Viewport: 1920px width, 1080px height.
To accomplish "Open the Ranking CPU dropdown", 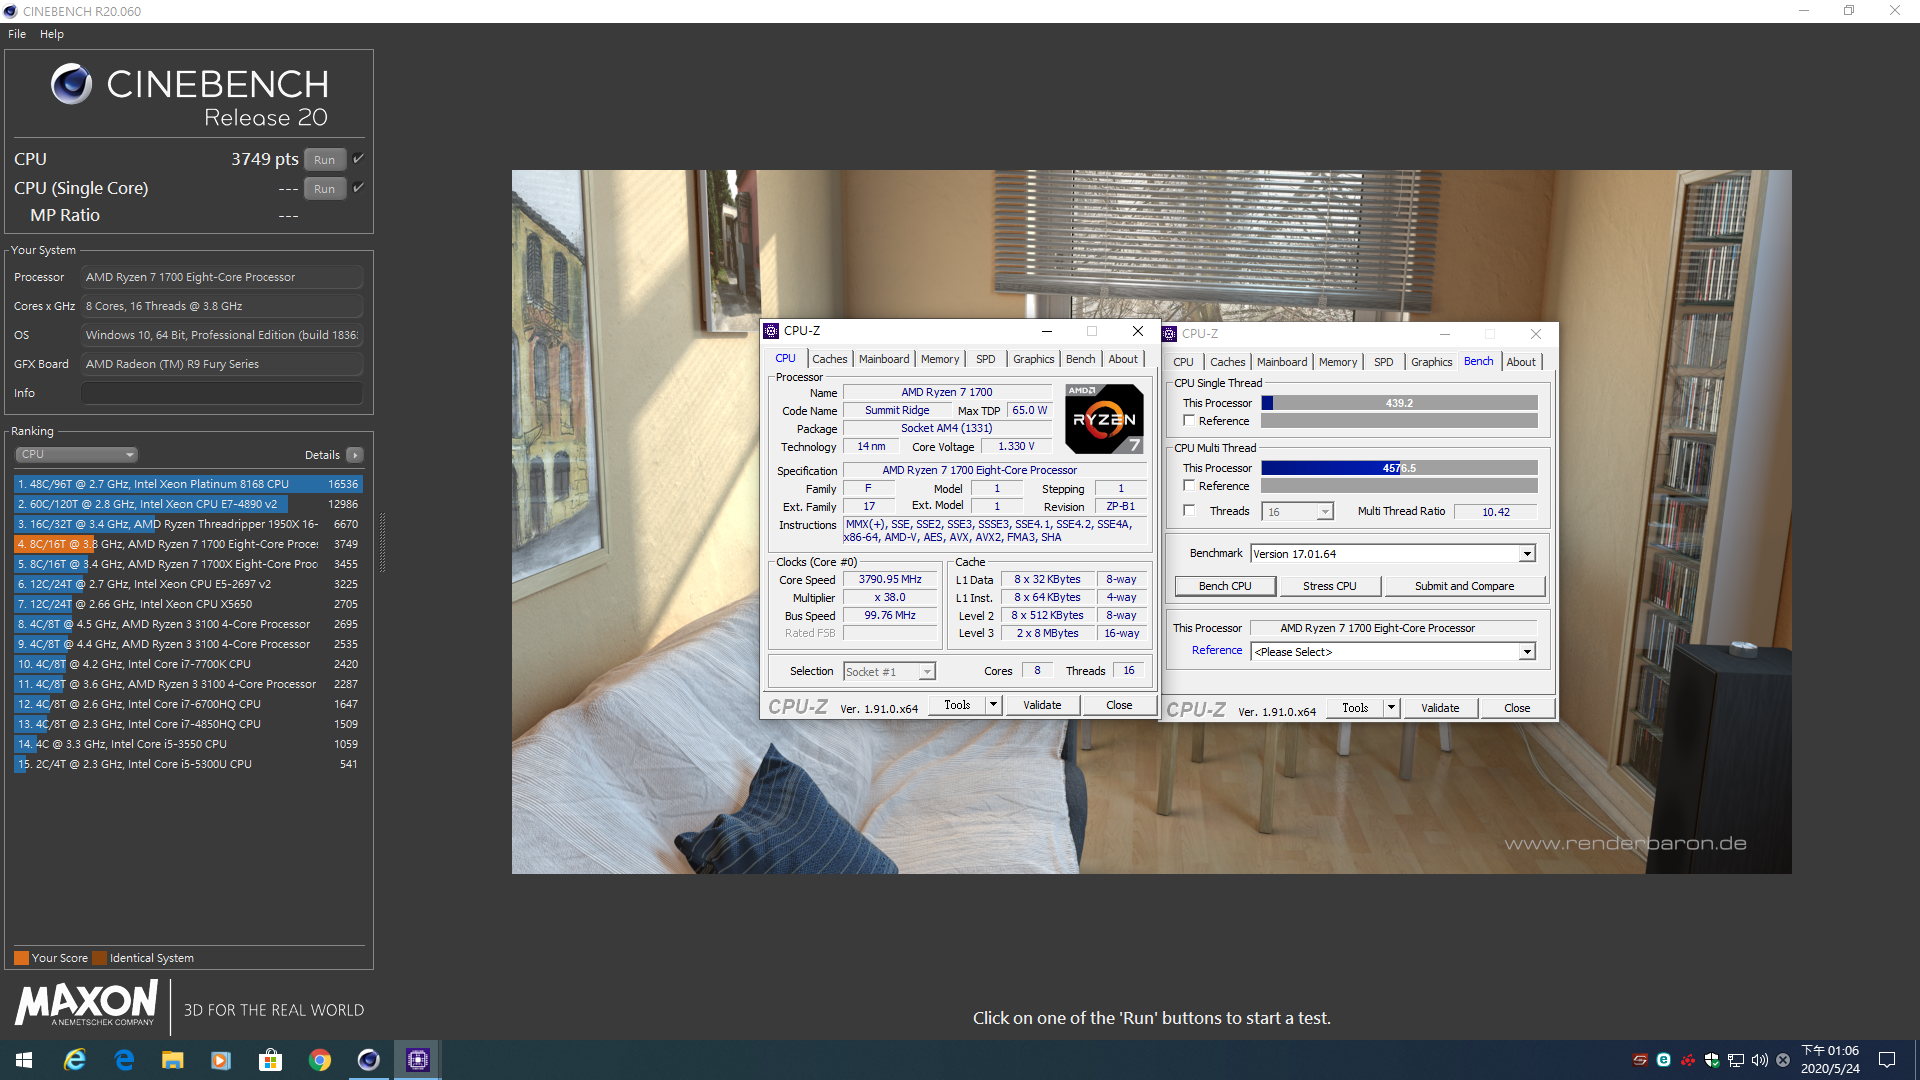I will point(76,455).
